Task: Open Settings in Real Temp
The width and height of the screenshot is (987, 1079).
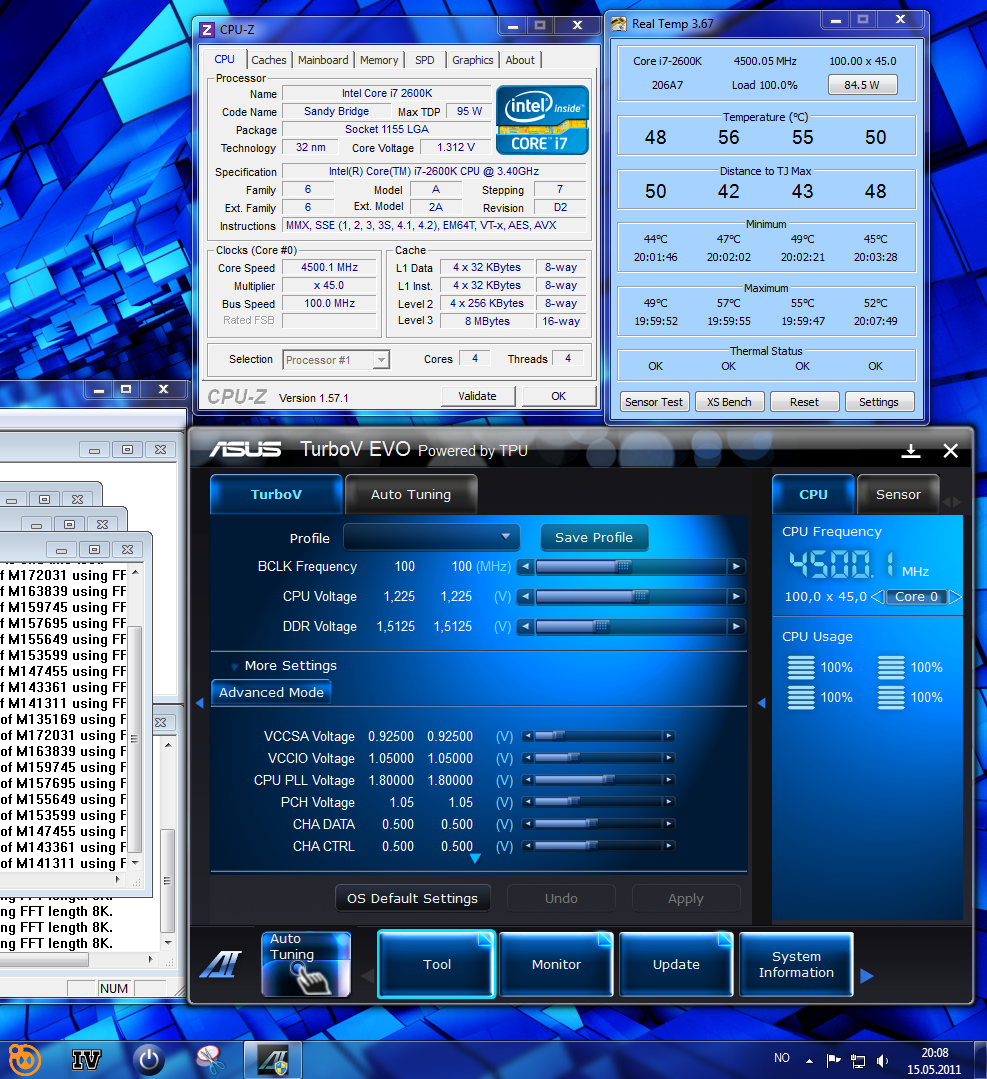Action: pyautogui.click(x=879, y=402)
